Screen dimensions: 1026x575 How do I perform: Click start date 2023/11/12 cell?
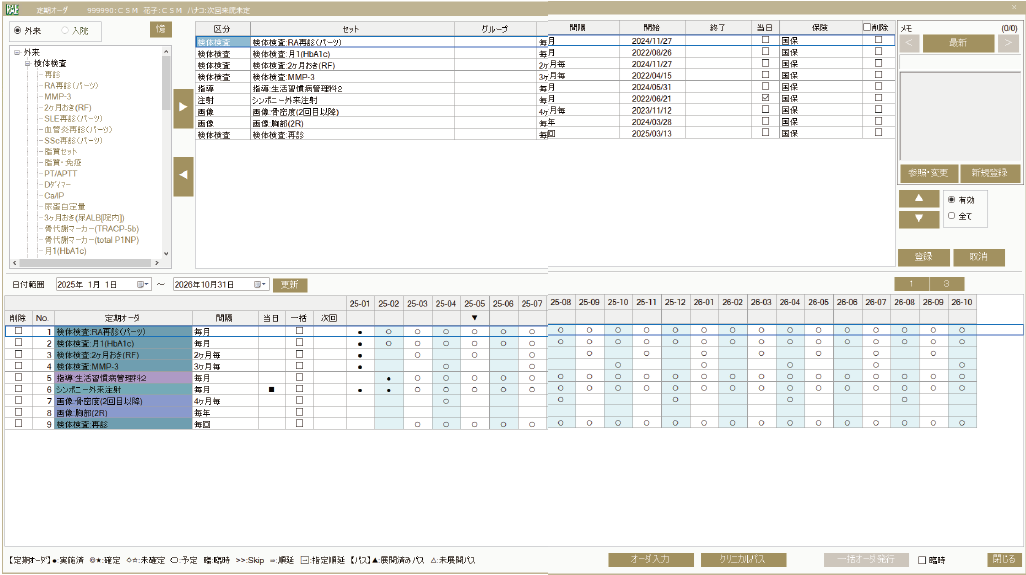pos(652,110)
